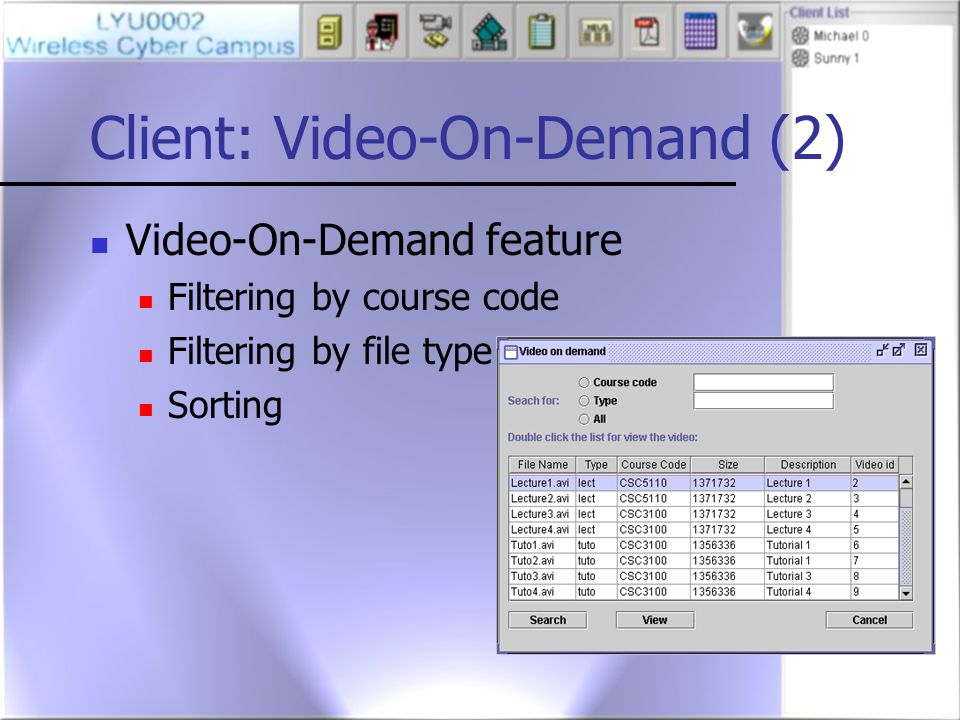The height and width of the screenshot is (720, 960).
Task: Select the Tuto4.avi row
Action: tap(704, 591)
